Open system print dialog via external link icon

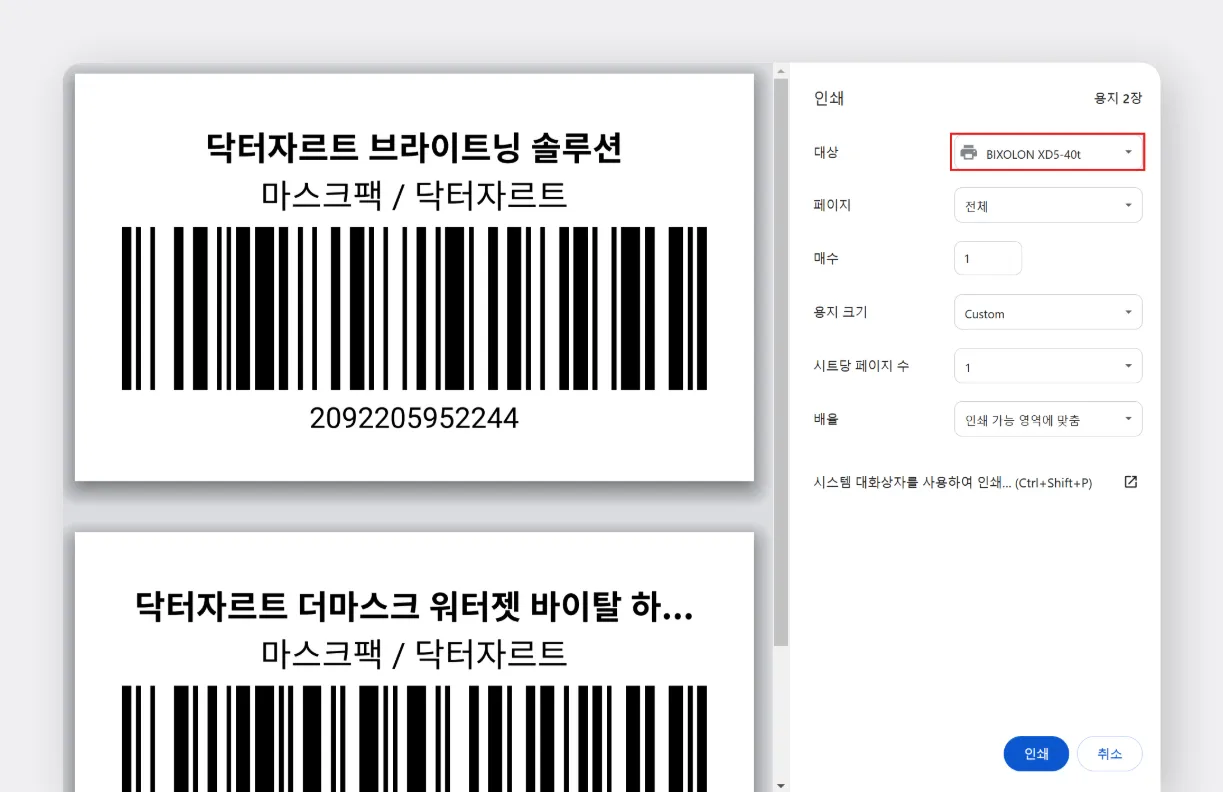(x=1130, y=482)
